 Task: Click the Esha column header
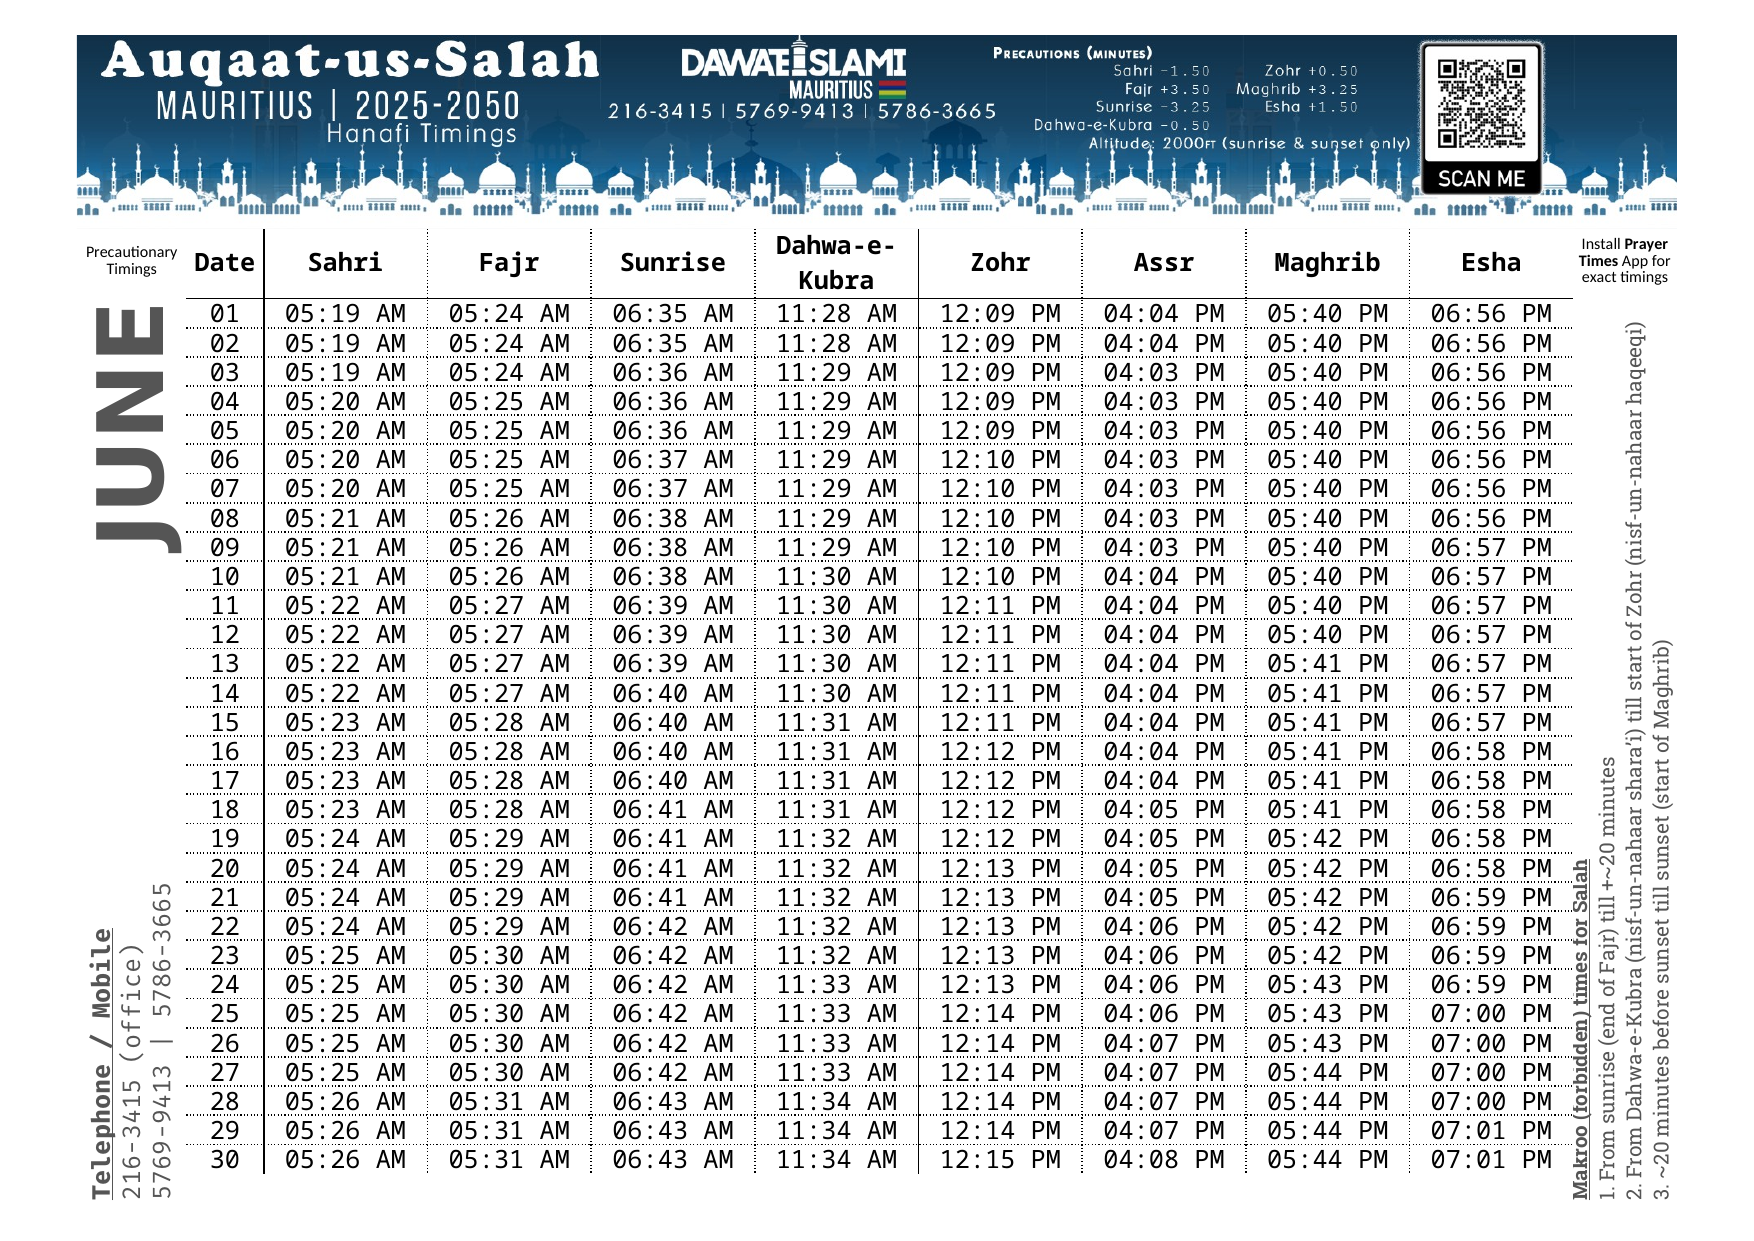point(1490,263)
